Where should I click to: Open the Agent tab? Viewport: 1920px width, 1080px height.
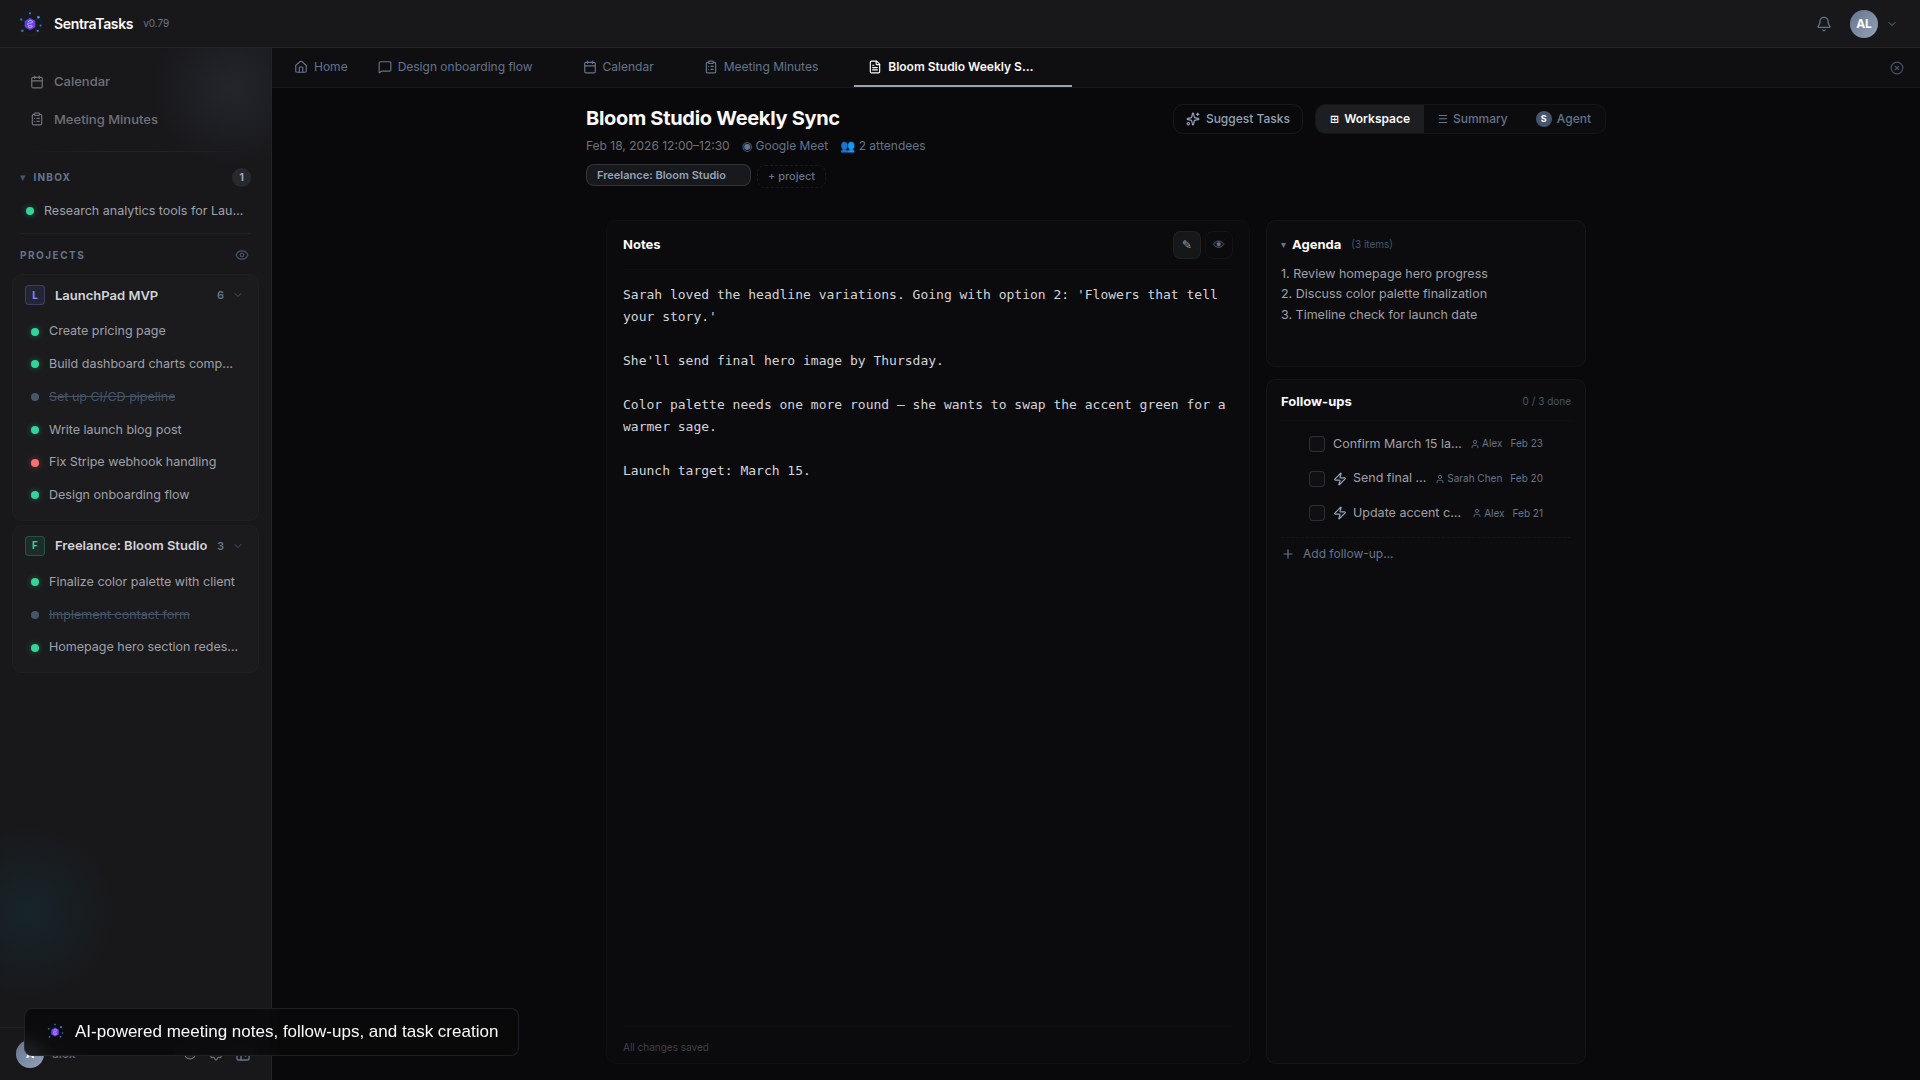[x=1563, y=119]
